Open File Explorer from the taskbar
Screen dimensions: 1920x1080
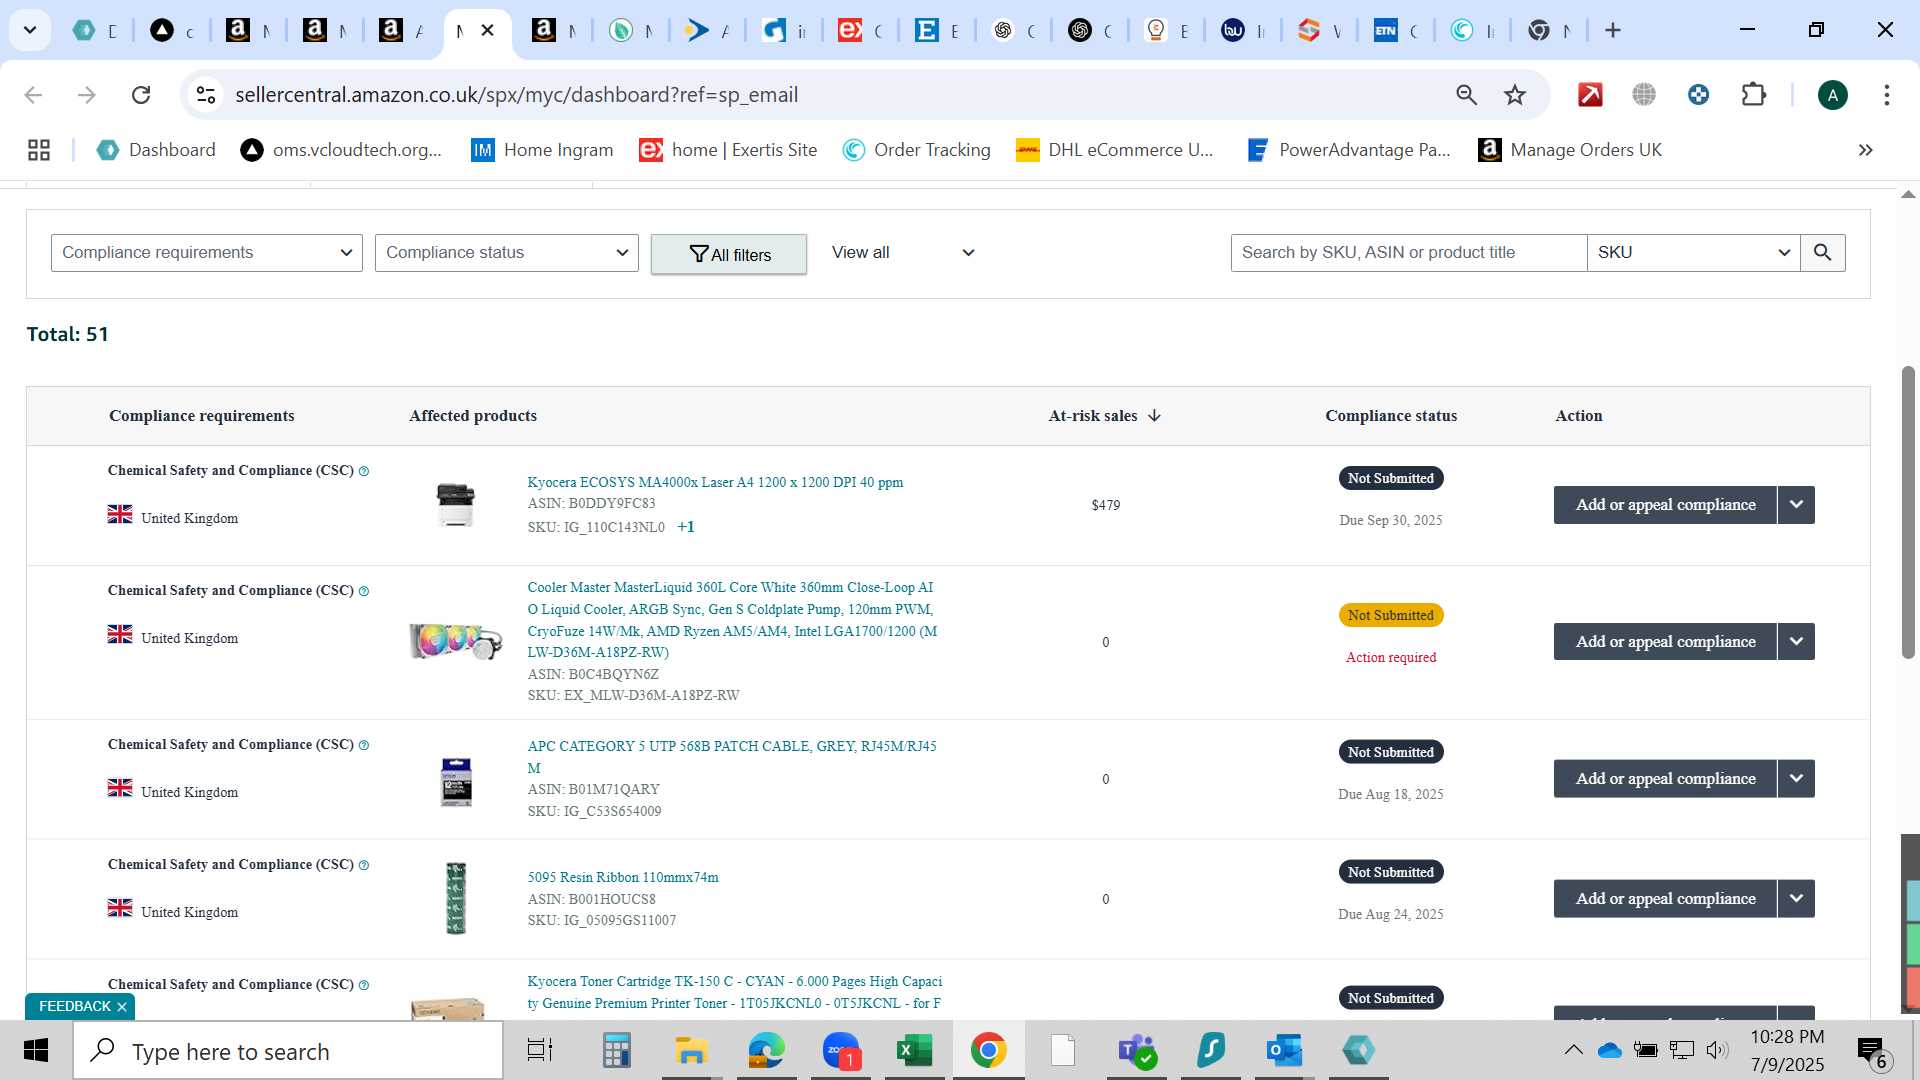[690, 1051]
